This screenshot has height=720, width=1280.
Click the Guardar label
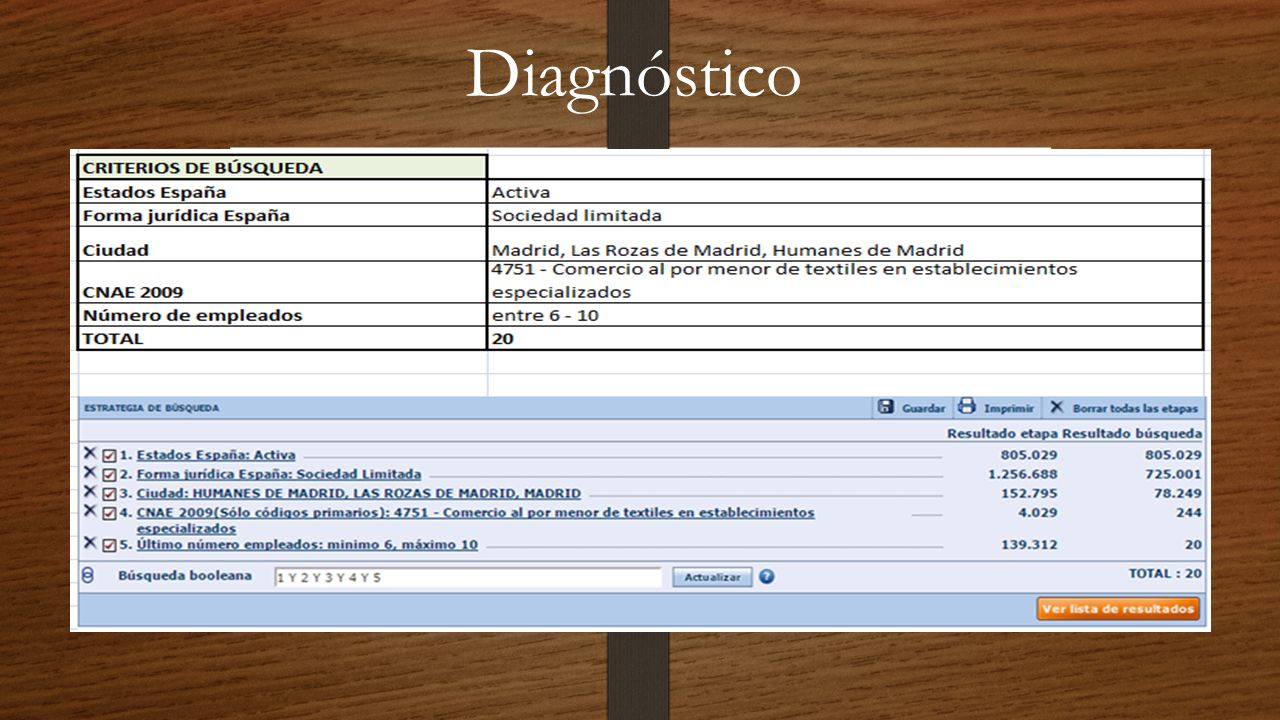coord(923,408)
